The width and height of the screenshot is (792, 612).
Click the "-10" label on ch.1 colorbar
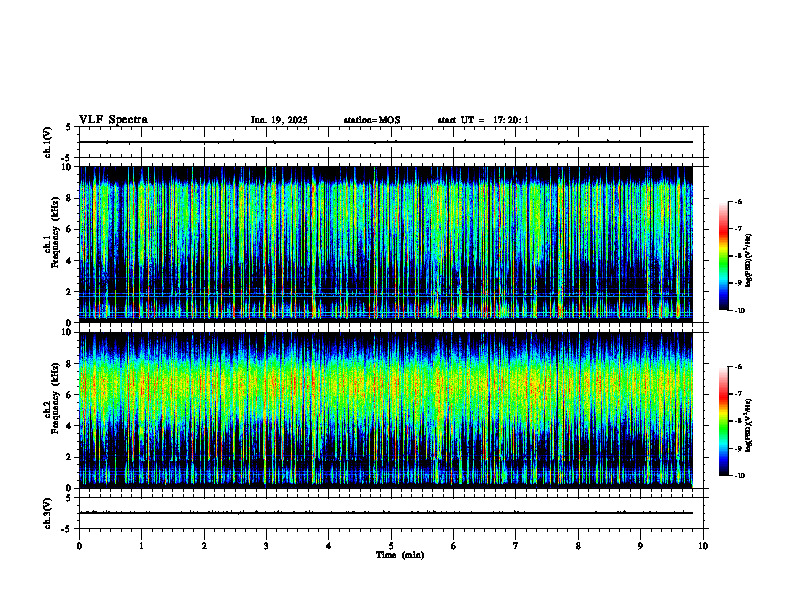[x=739, y=311]
